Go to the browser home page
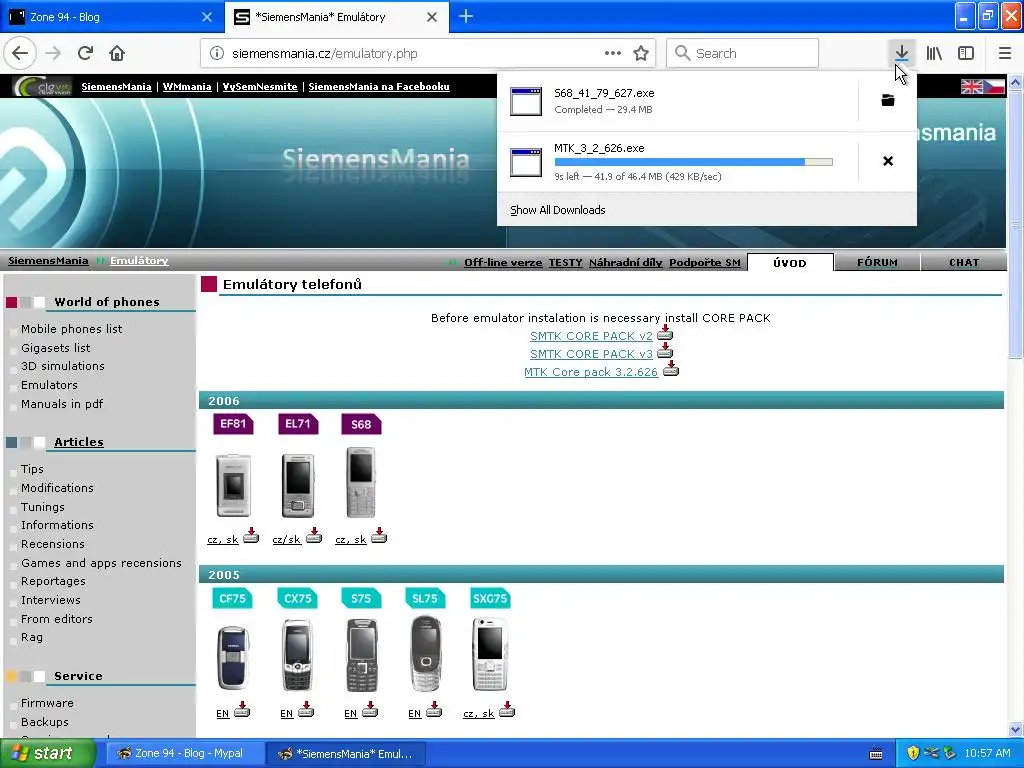This screenshot has height=768, width=1024. point(117,53)
